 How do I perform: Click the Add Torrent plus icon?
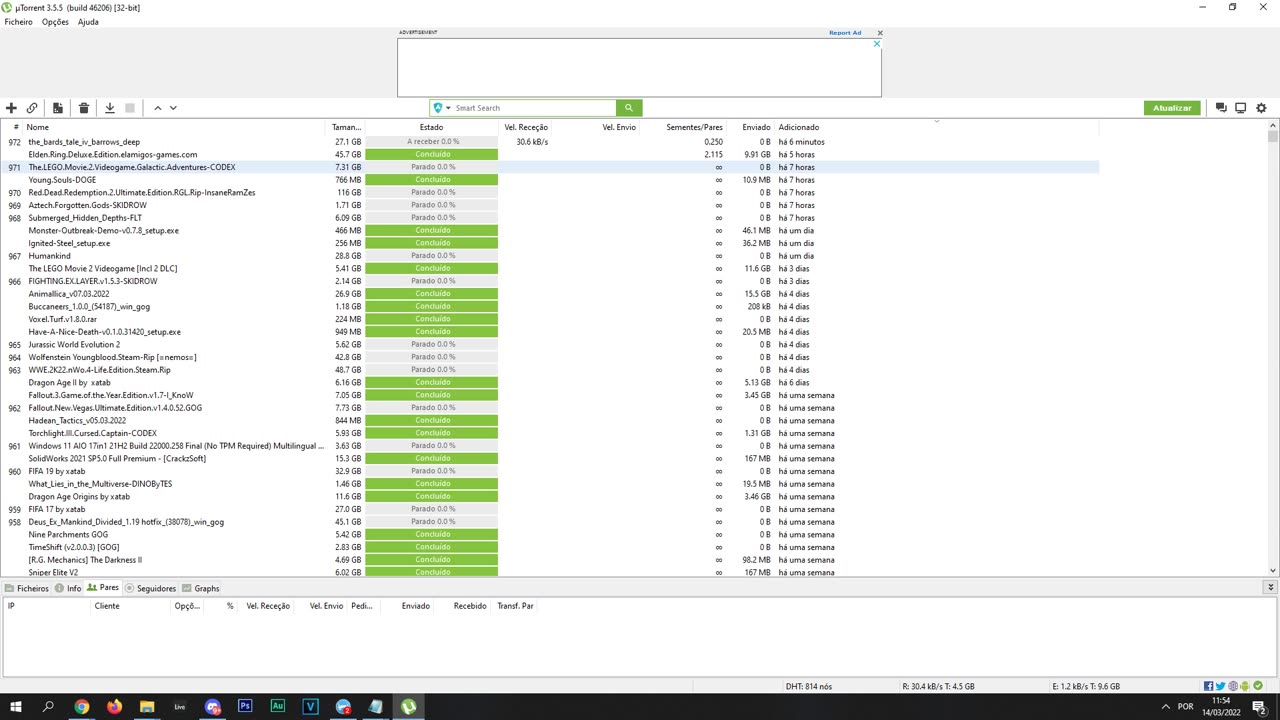(x=11, y=108)
